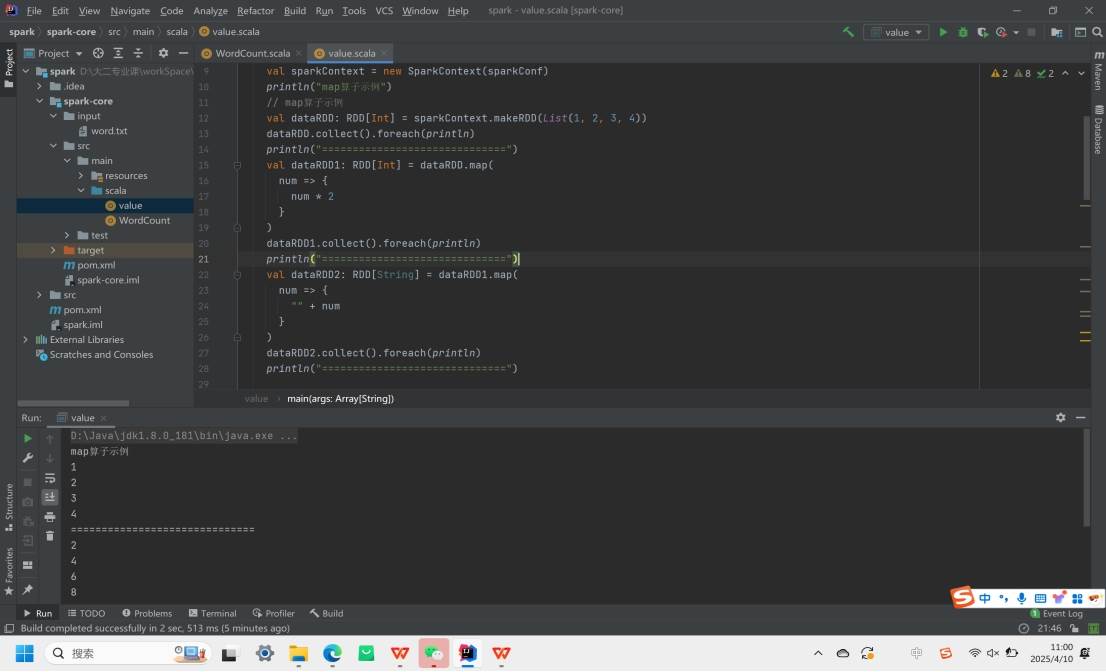Collapse the spark-core module node
This screenshot has width=1106, height=672.
(40, 101)
